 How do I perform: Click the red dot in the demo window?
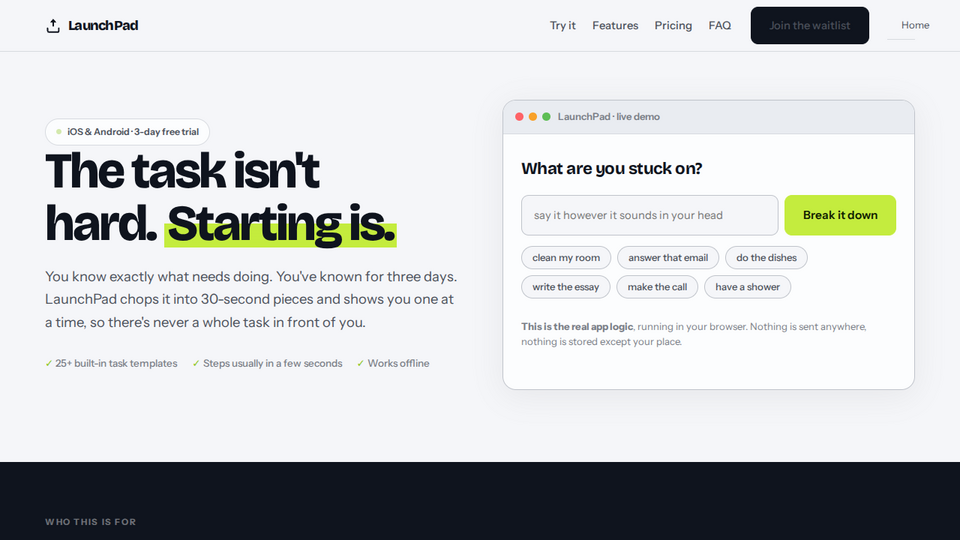519,117
